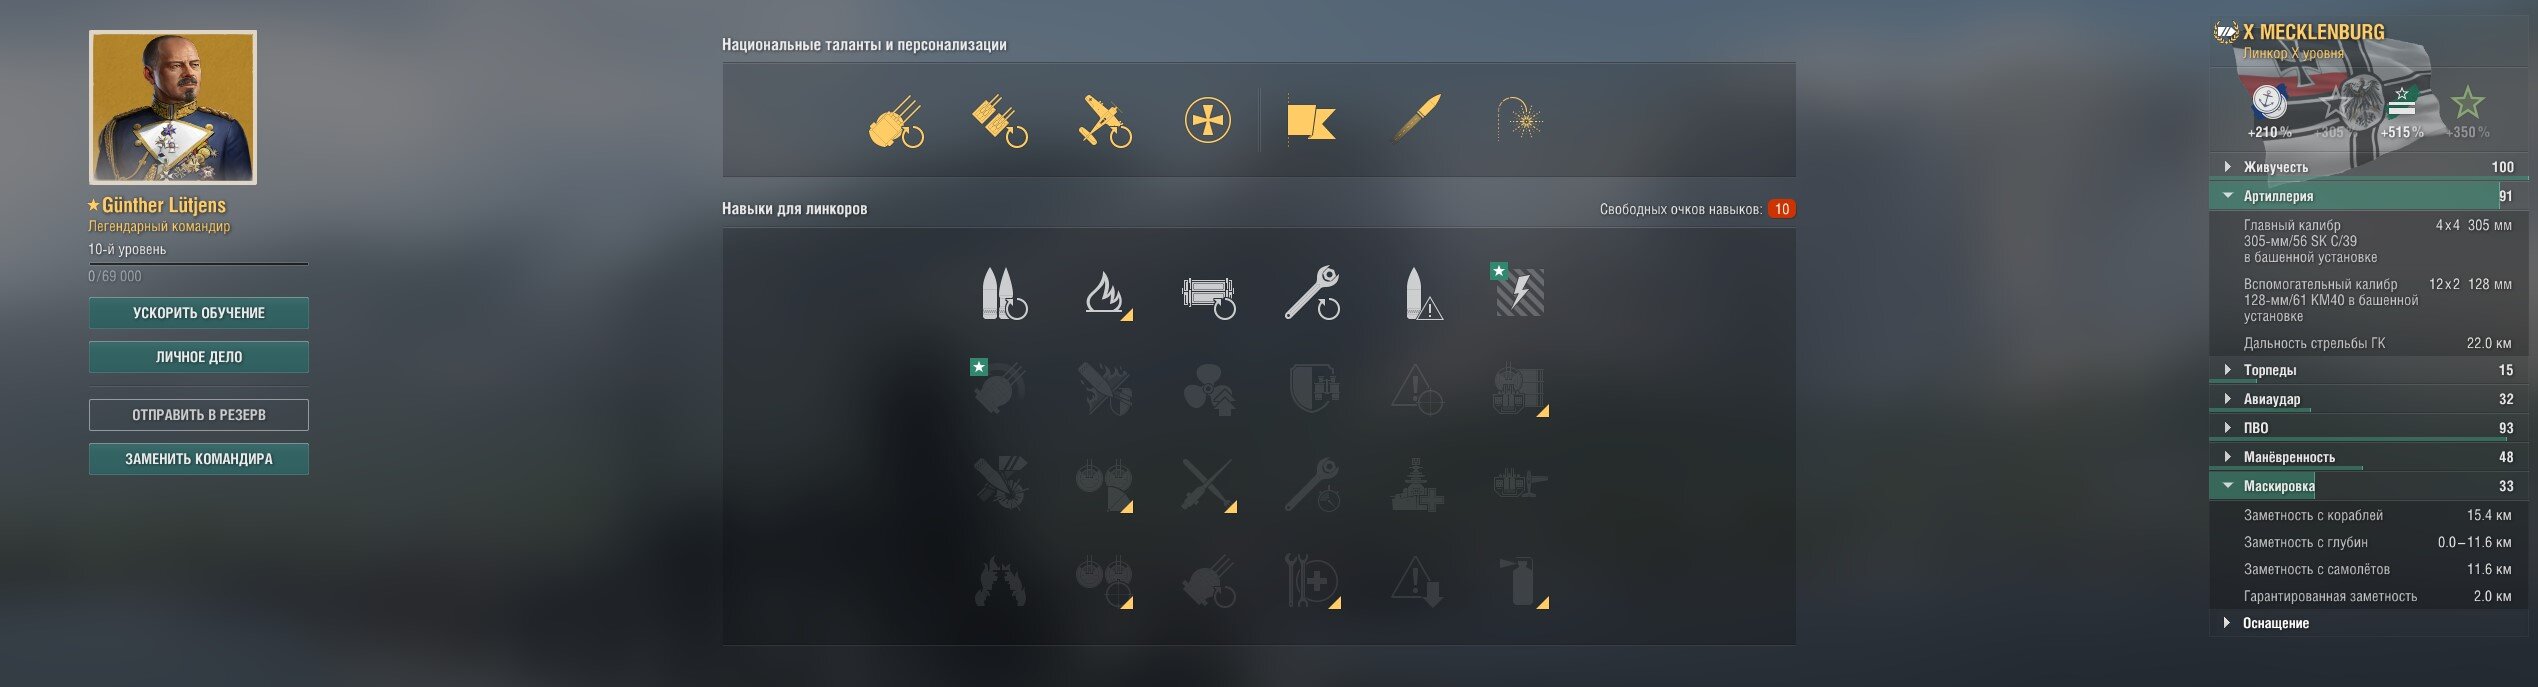Open the flag personalization icon
The height and width of the screenshot is (687, 2538).
pyautogui.click(x=1311, y=122)
